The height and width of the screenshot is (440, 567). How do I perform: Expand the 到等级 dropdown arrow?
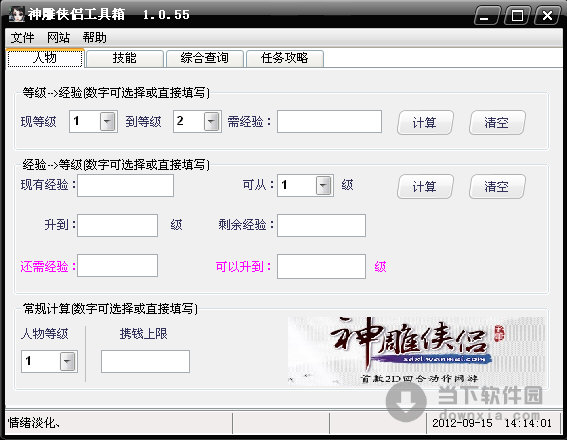(212, 121)
